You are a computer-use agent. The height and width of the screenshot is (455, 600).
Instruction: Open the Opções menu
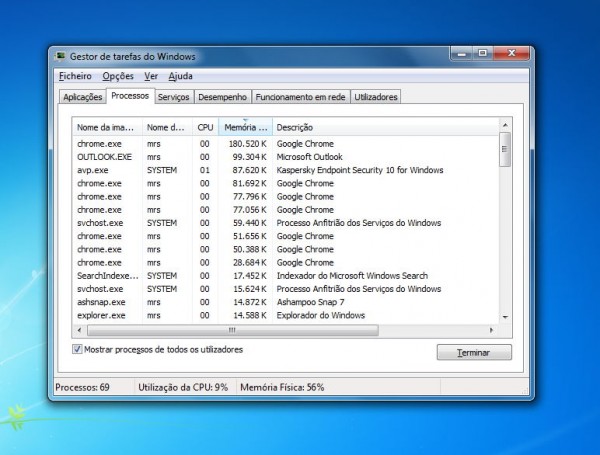118,76
